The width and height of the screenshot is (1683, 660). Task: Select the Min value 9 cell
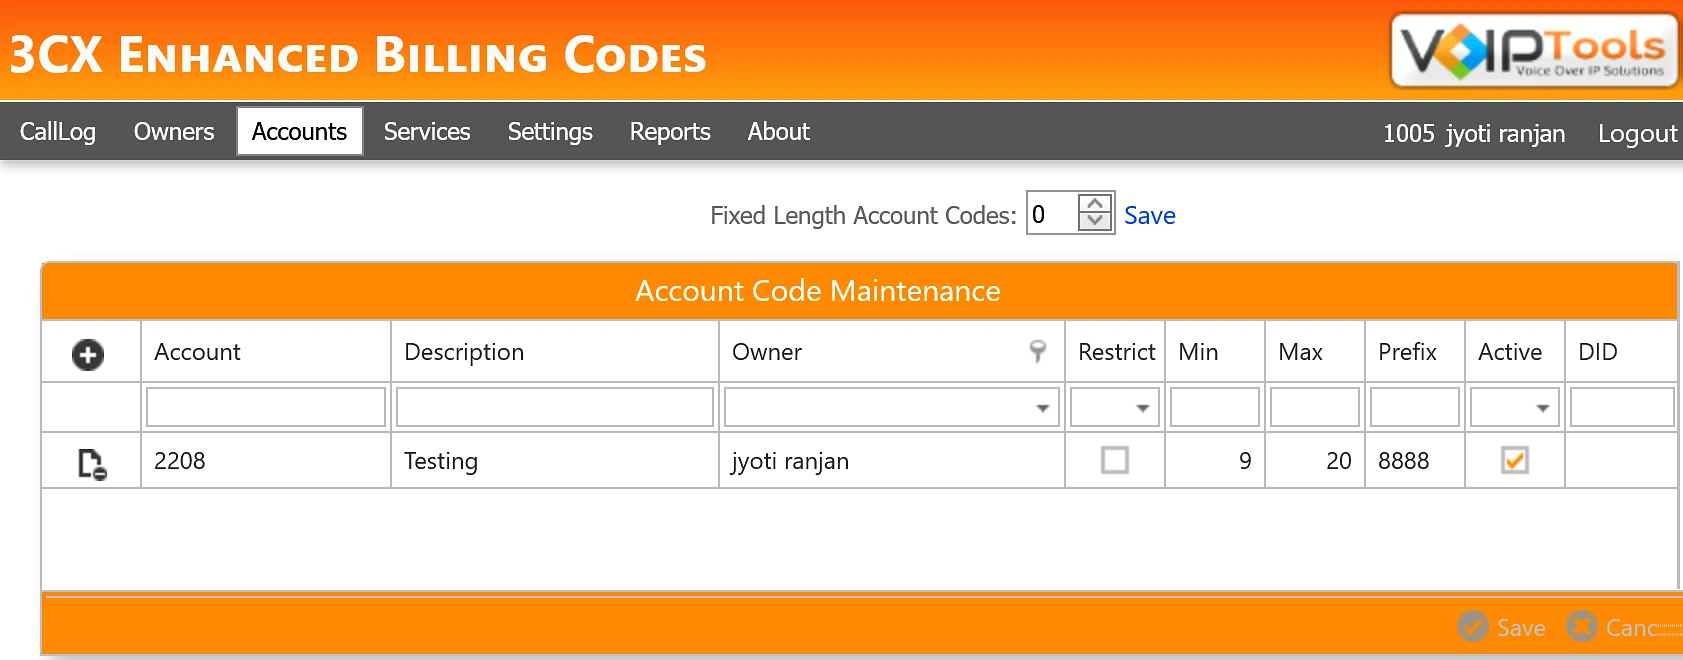[x=1215, y=461]
